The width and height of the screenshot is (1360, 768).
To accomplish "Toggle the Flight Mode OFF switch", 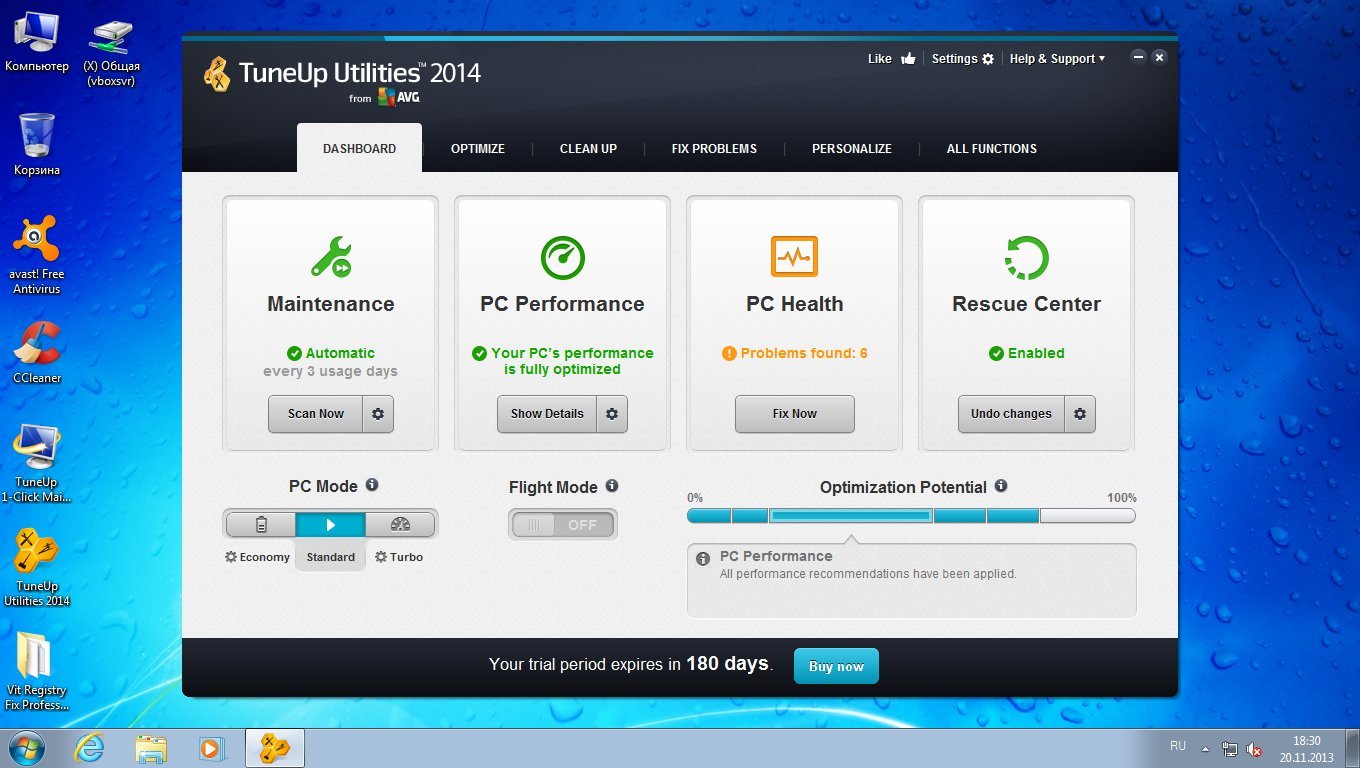I will pyautogui.click(x=562, y=524).
